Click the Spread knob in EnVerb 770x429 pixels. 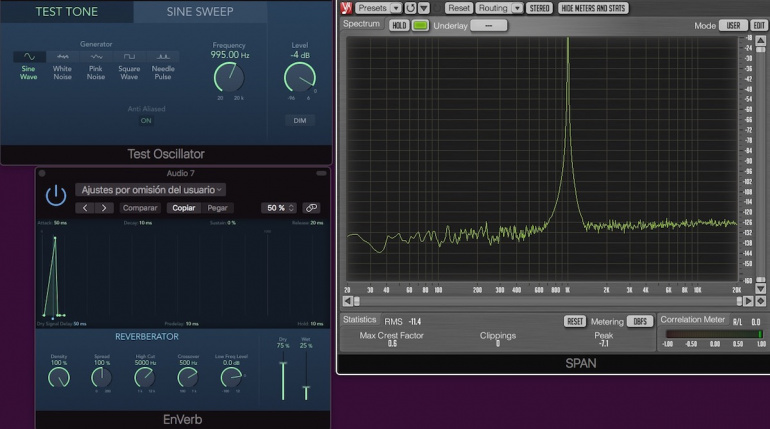101,377
